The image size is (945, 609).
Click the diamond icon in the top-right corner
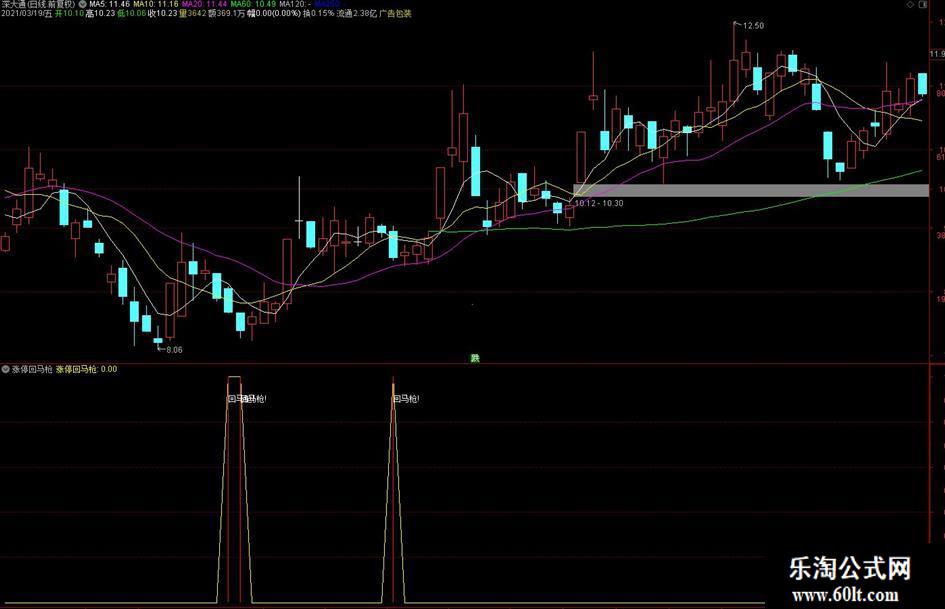(x=911, y=4)
